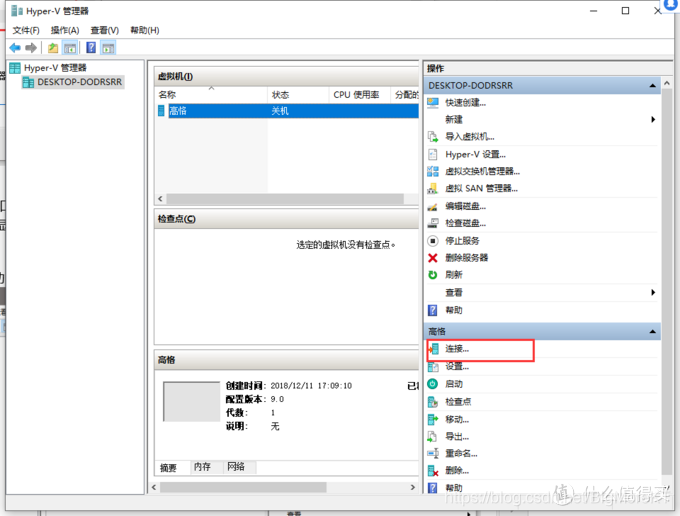Open the 文件(F) menu

pos(26,30)
